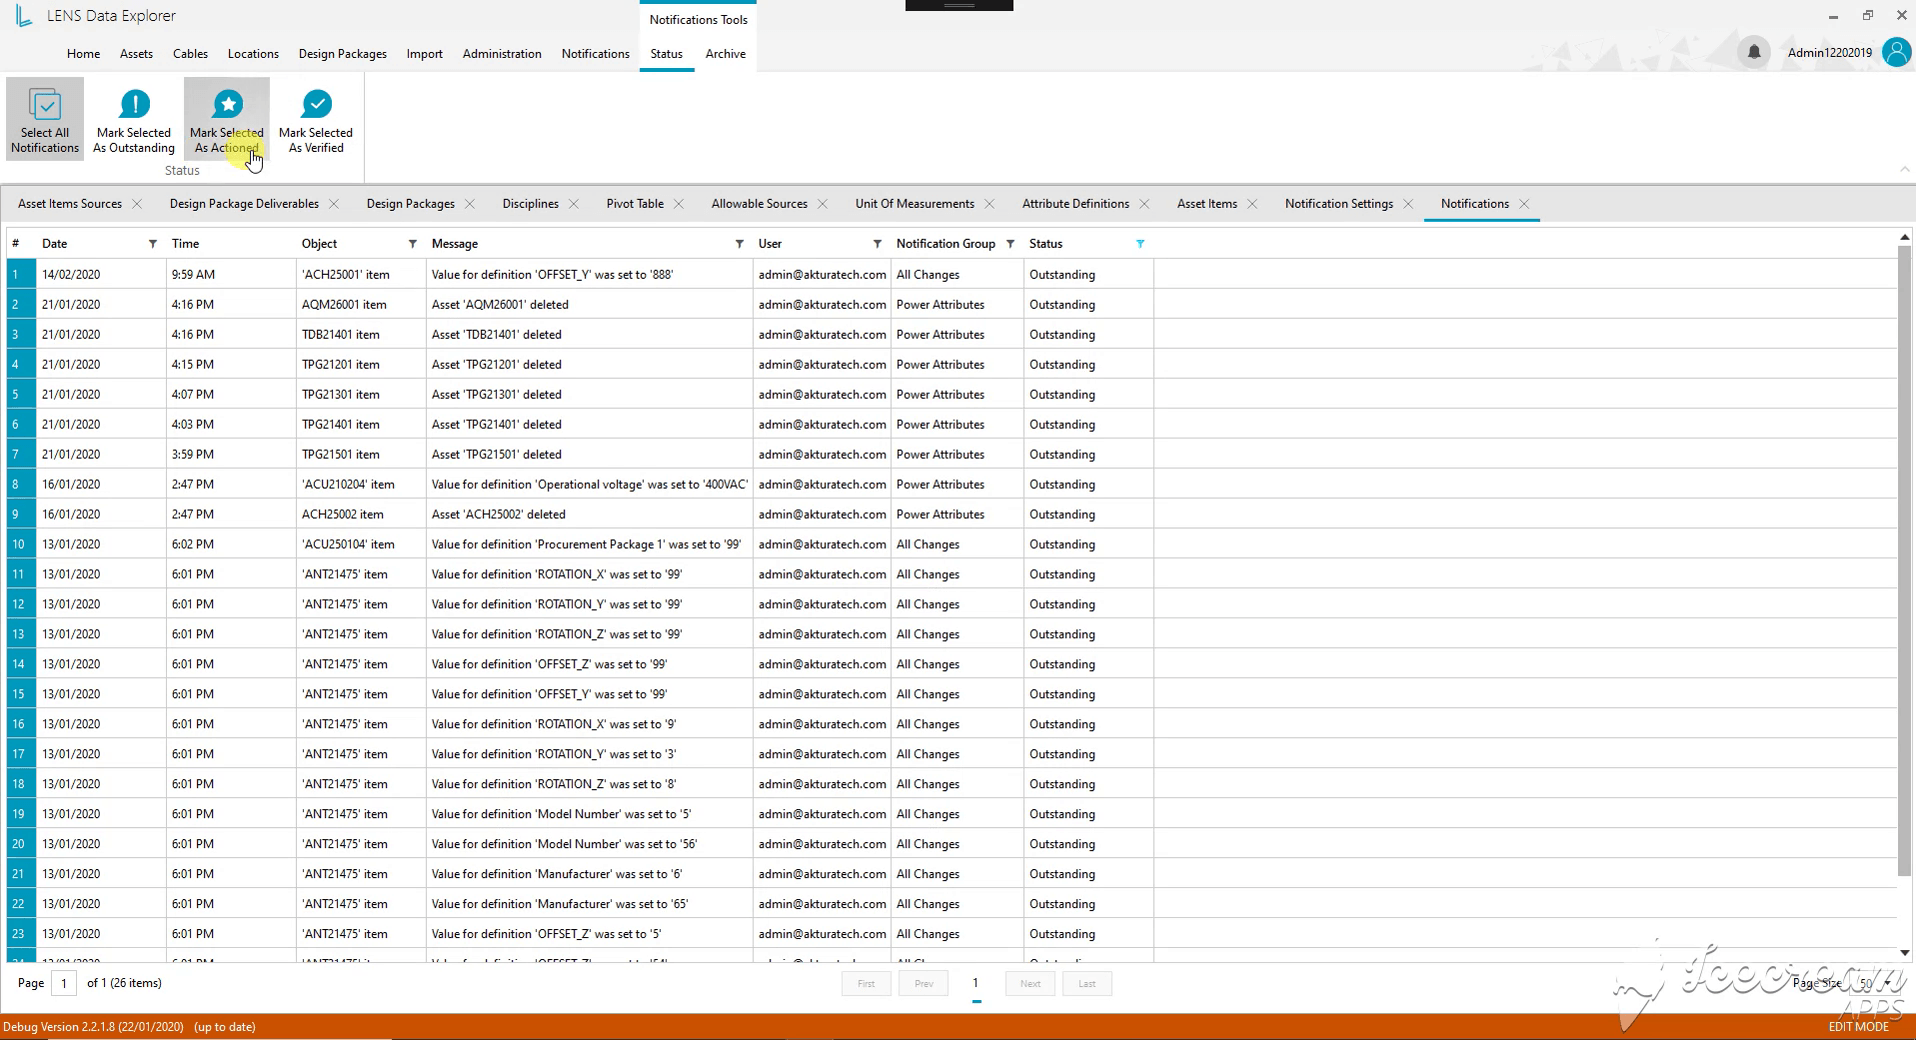Select row 8 header for ACU210204

[20, 484]
